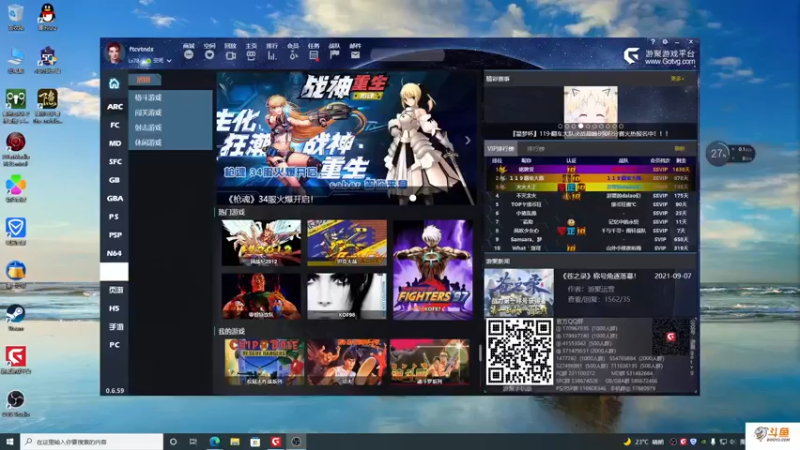Select PC category in sidebar
800x450 pixels.
[x=115, y=345]
